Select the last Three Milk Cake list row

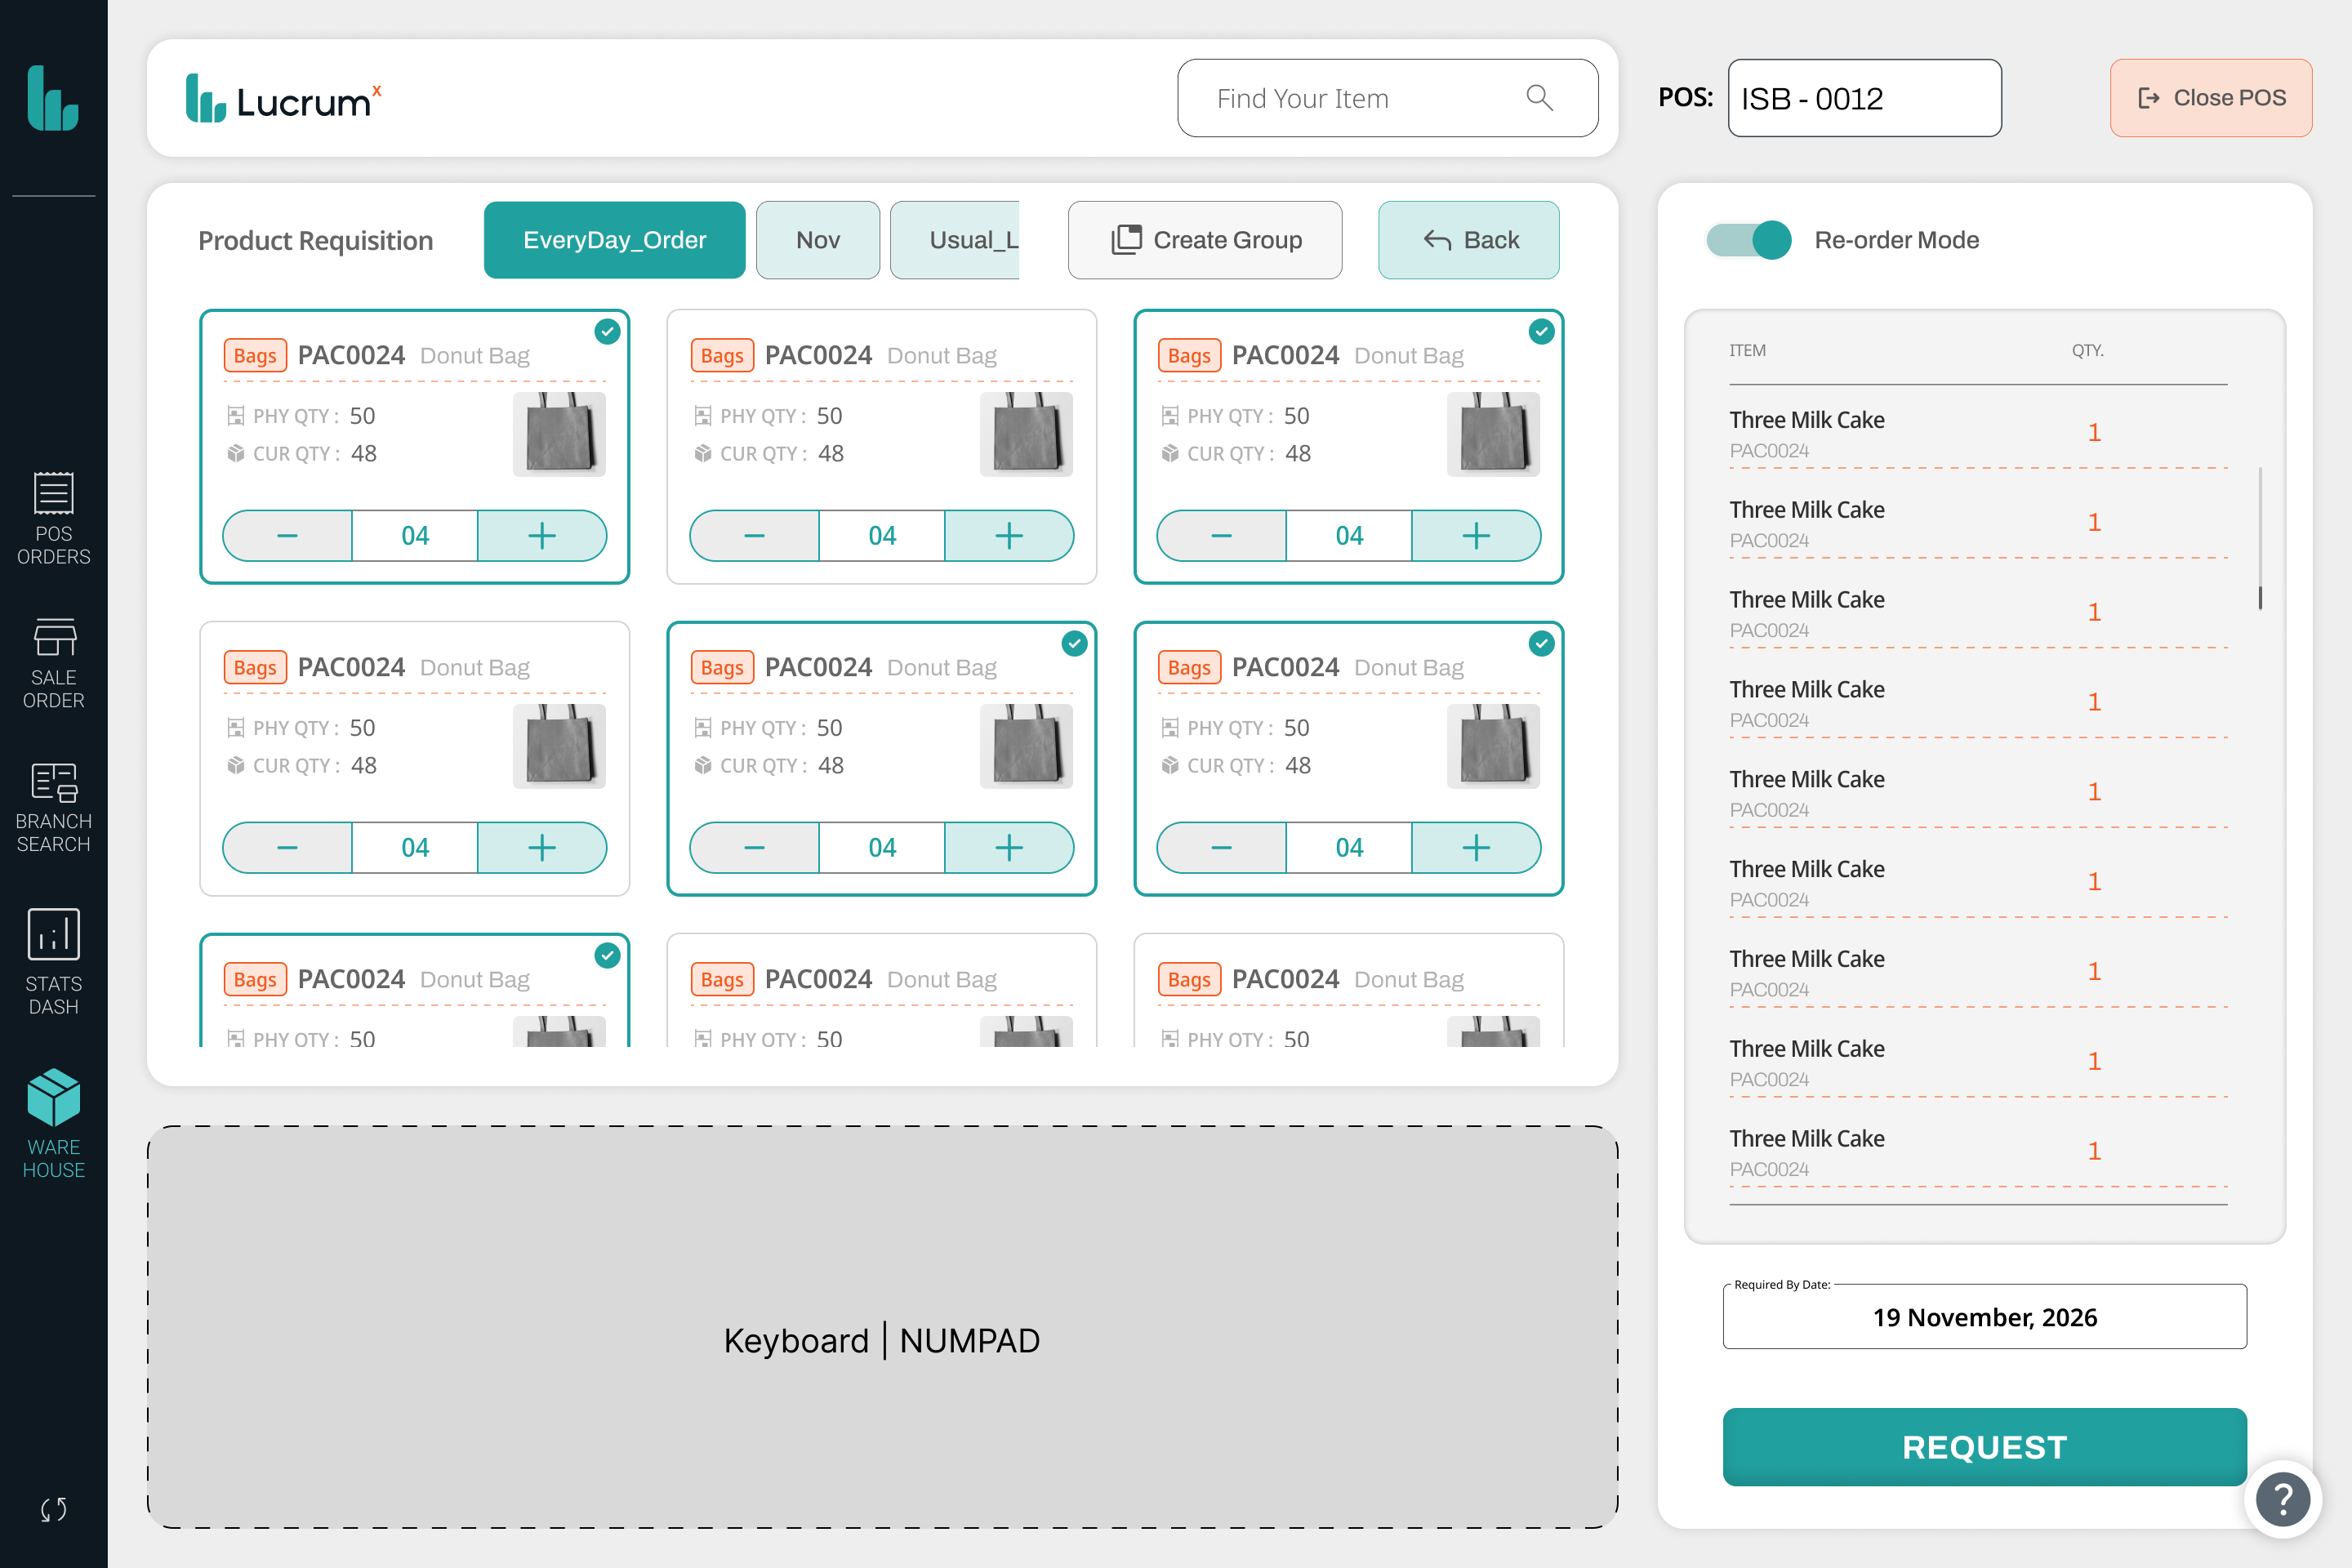[x=1978, y=1152]
